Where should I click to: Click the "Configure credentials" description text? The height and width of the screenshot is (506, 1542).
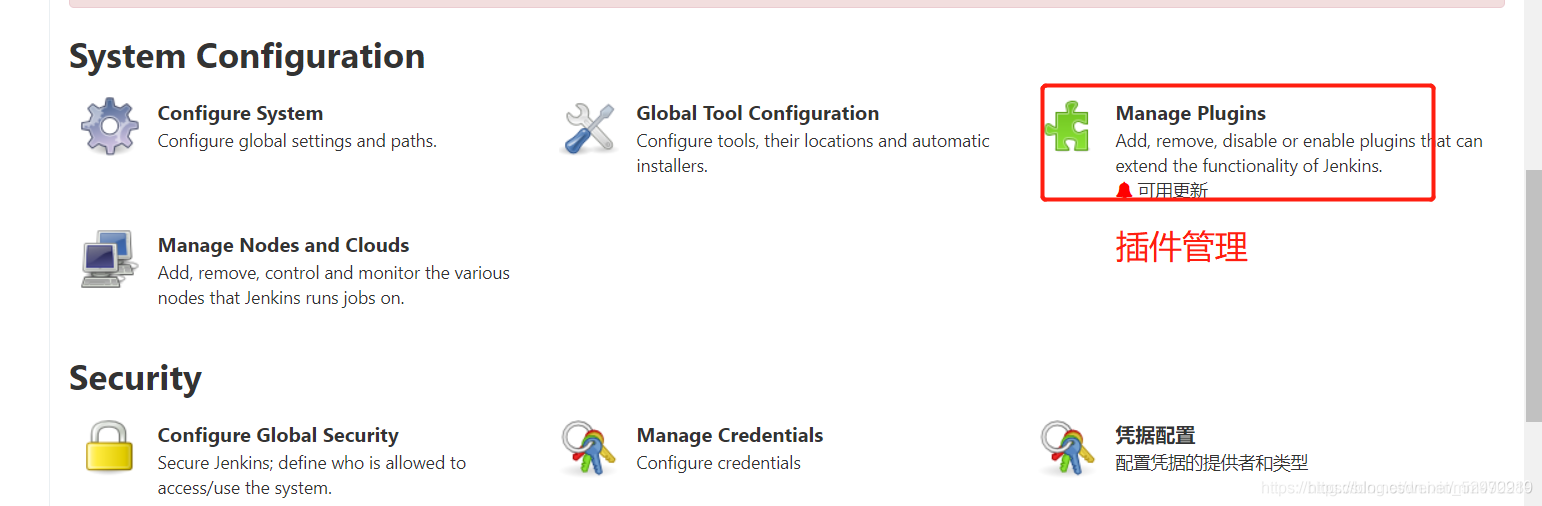718,462
